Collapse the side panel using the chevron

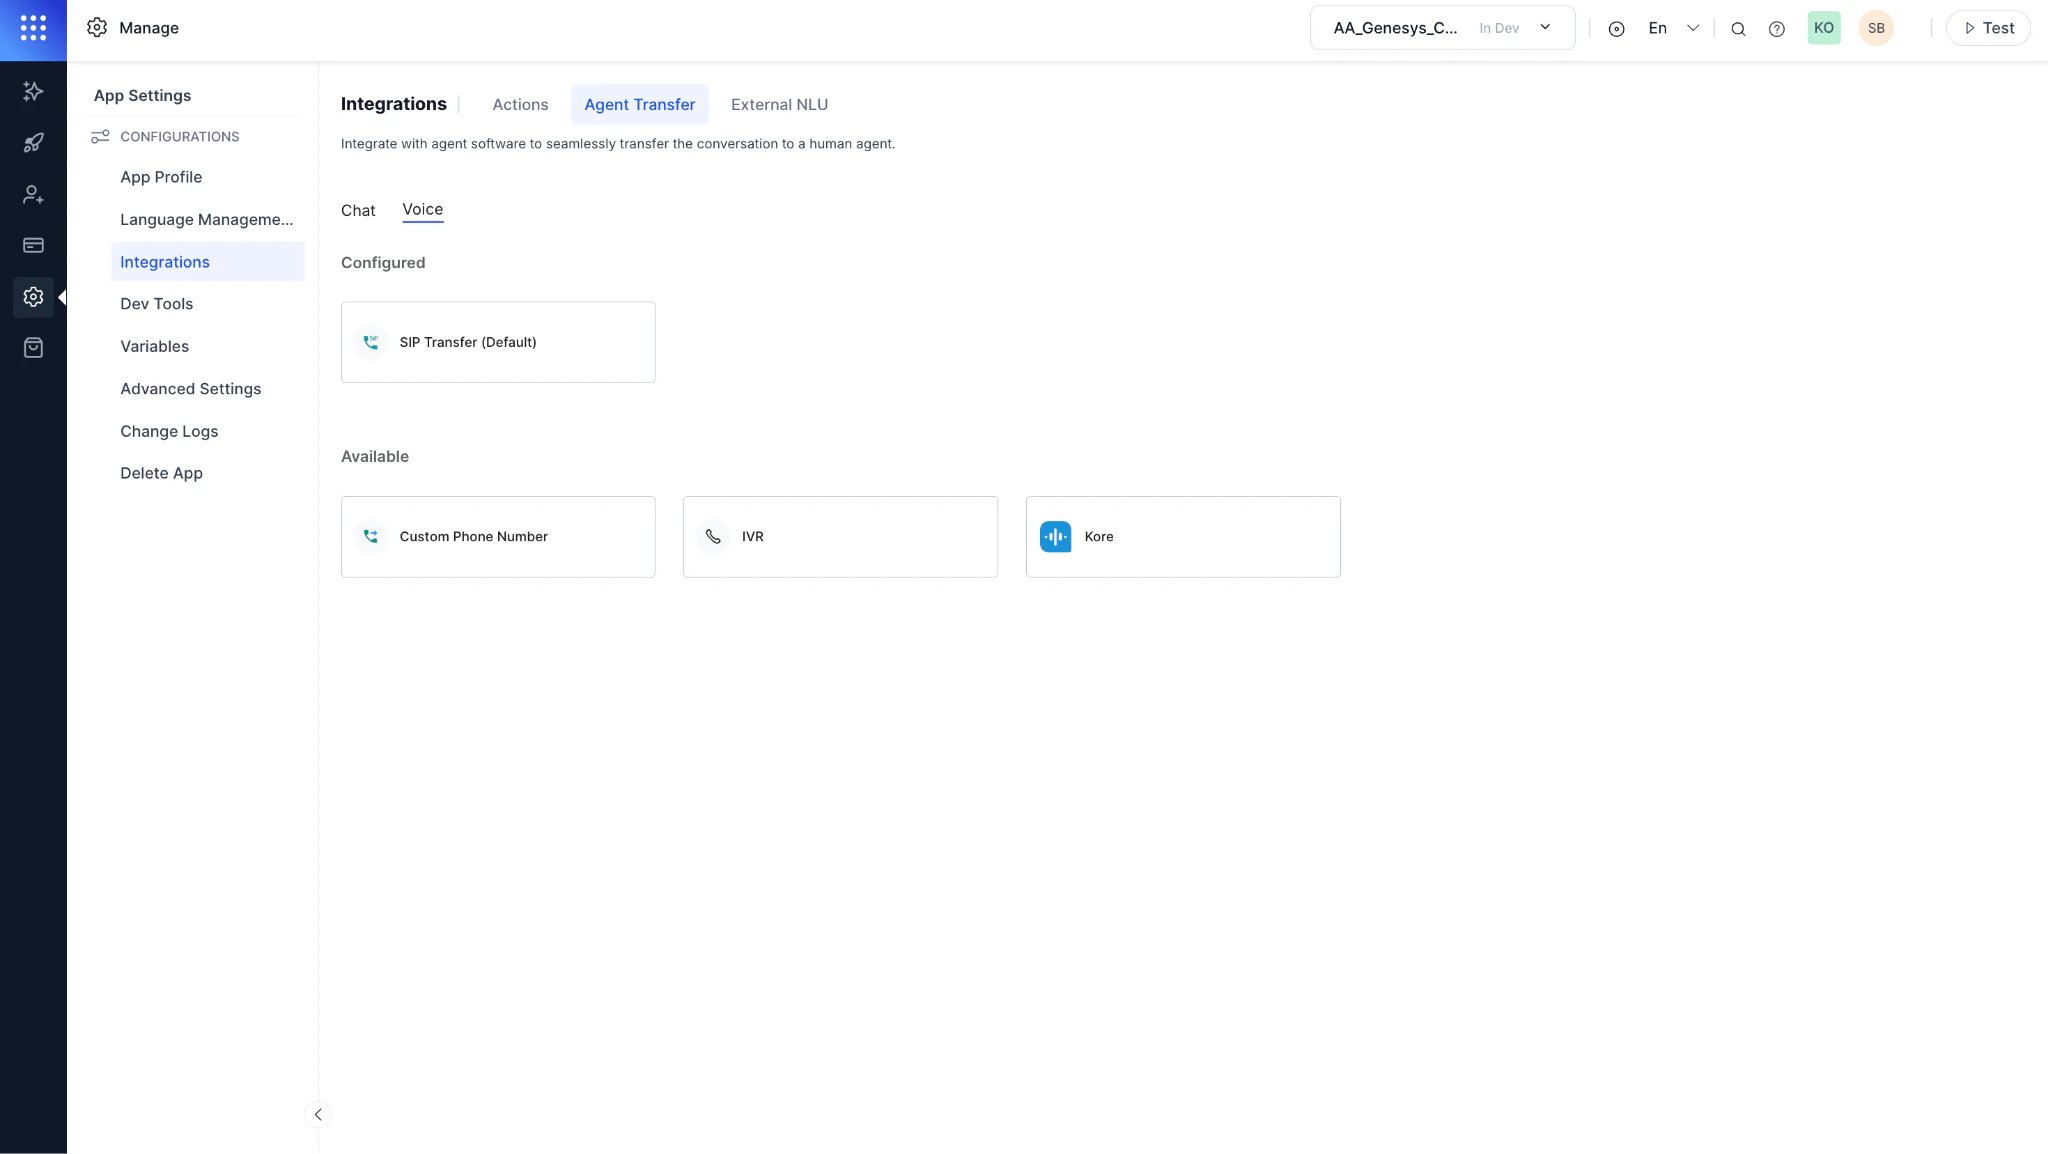(x=318, y=1114)
